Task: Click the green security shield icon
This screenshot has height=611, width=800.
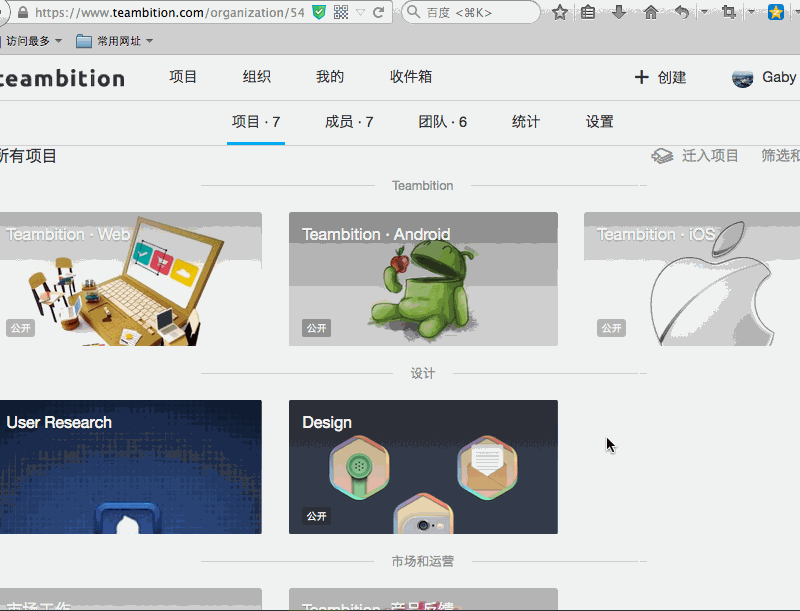Action: pyautogui.click(x=319, y=13)
